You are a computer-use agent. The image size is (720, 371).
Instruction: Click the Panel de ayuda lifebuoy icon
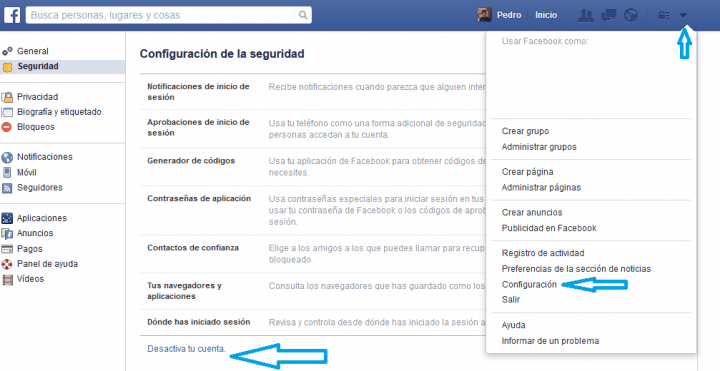point(7,264)
